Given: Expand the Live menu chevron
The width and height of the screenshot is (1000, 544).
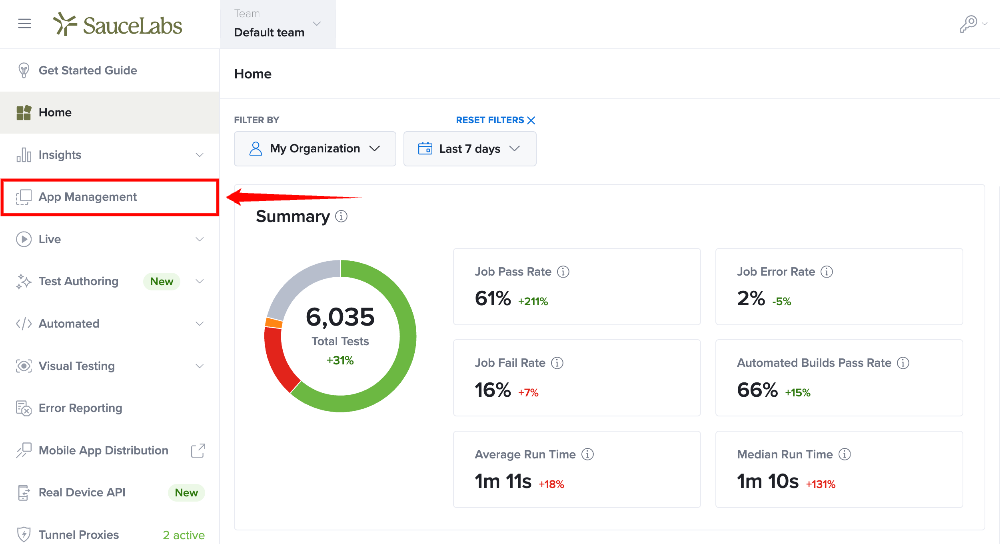Looking at the screenshot, I should tap(200, 239).
